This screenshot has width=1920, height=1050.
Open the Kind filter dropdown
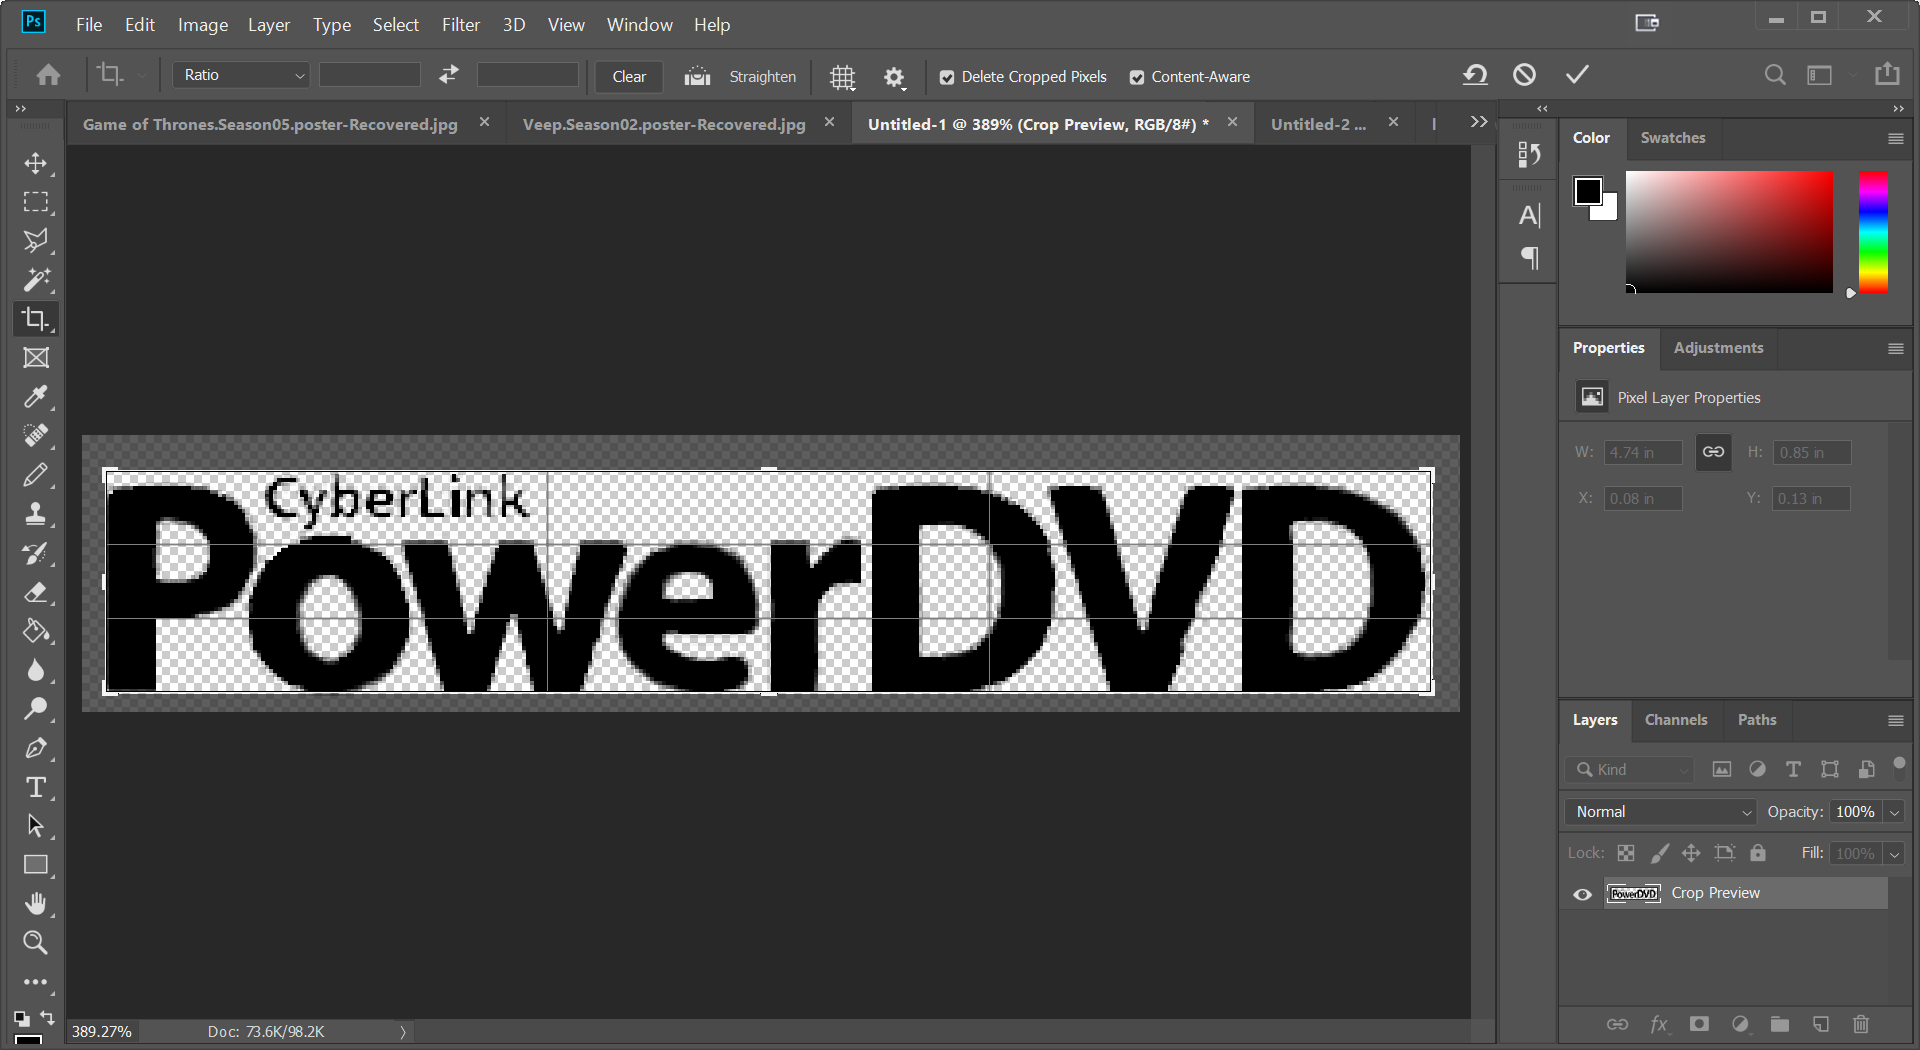pos(1629,769)
